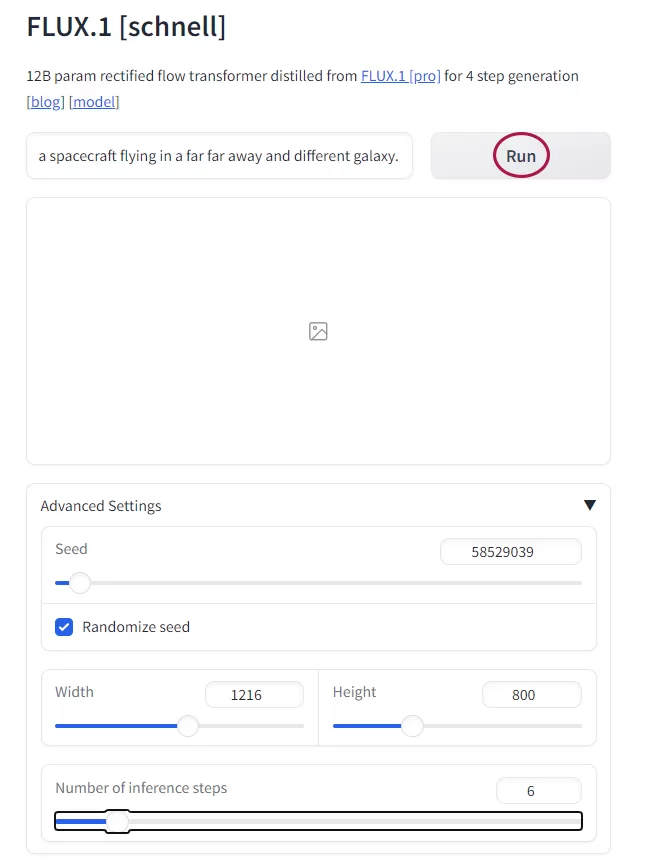Click the Width slider handle
This screenshot has height=865, width=646.
tap(188, 726)
